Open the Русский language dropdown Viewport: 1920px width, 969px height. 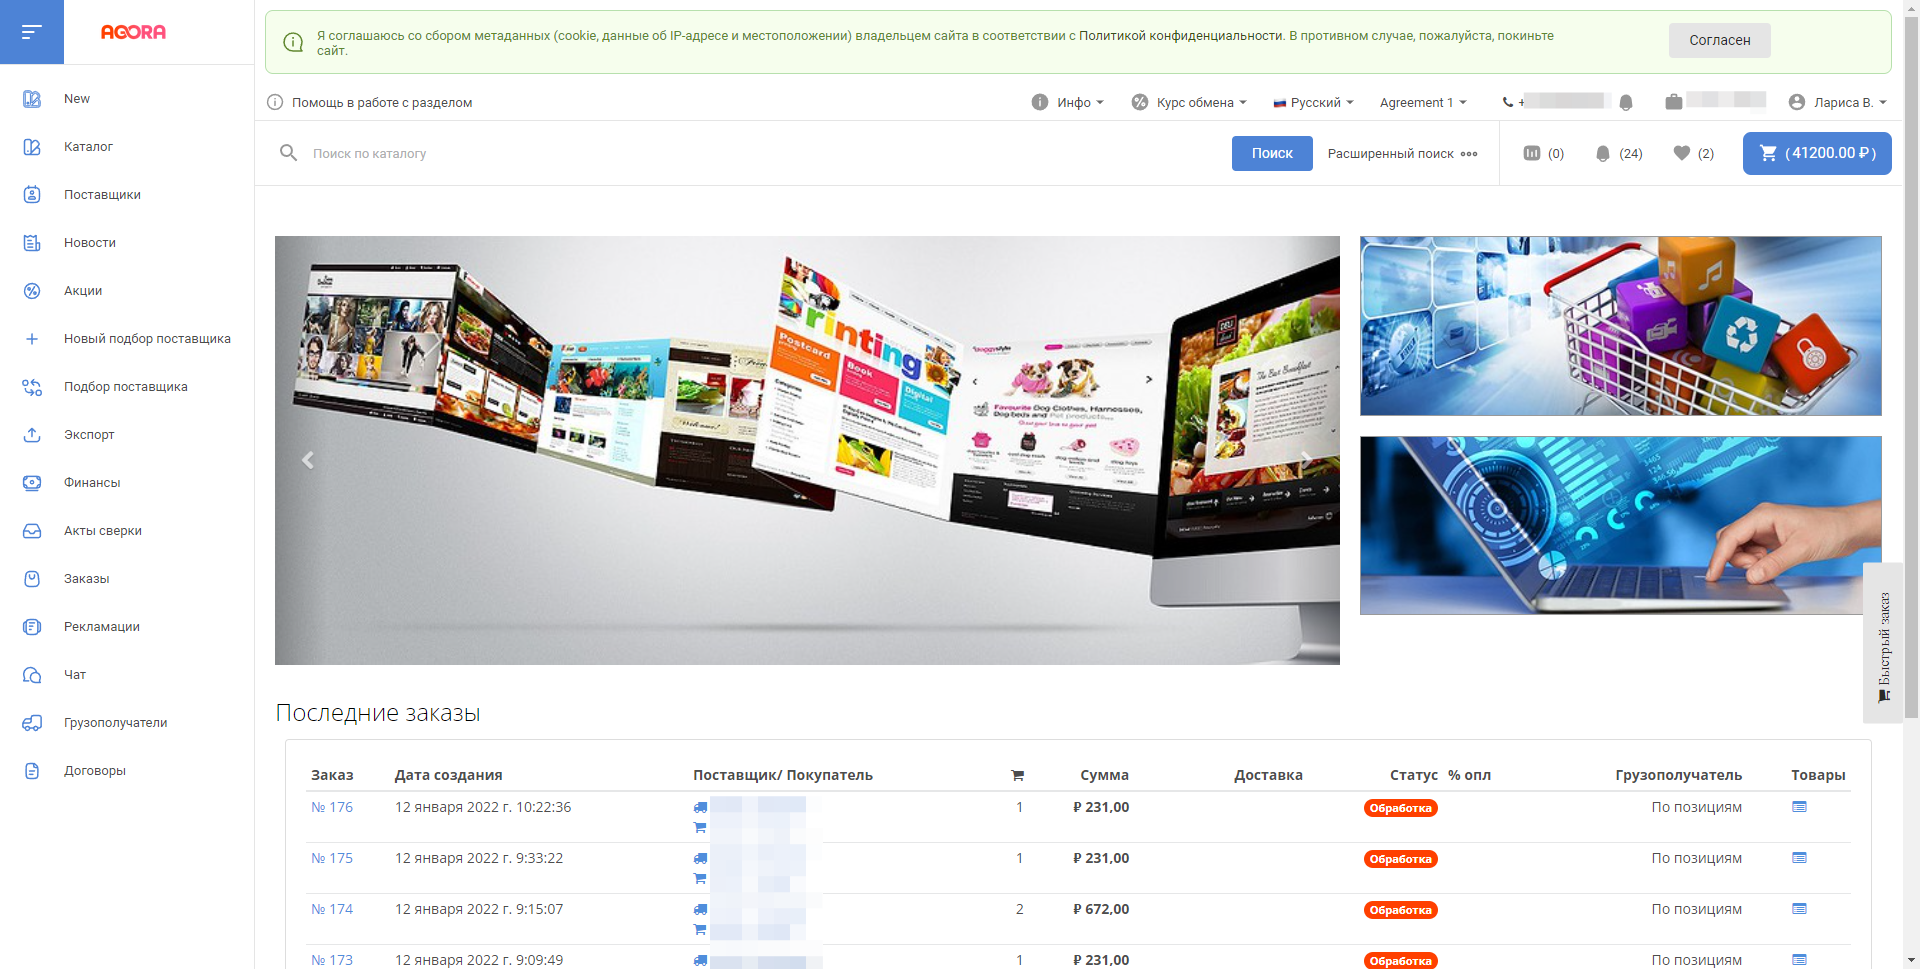(1313, 102)
